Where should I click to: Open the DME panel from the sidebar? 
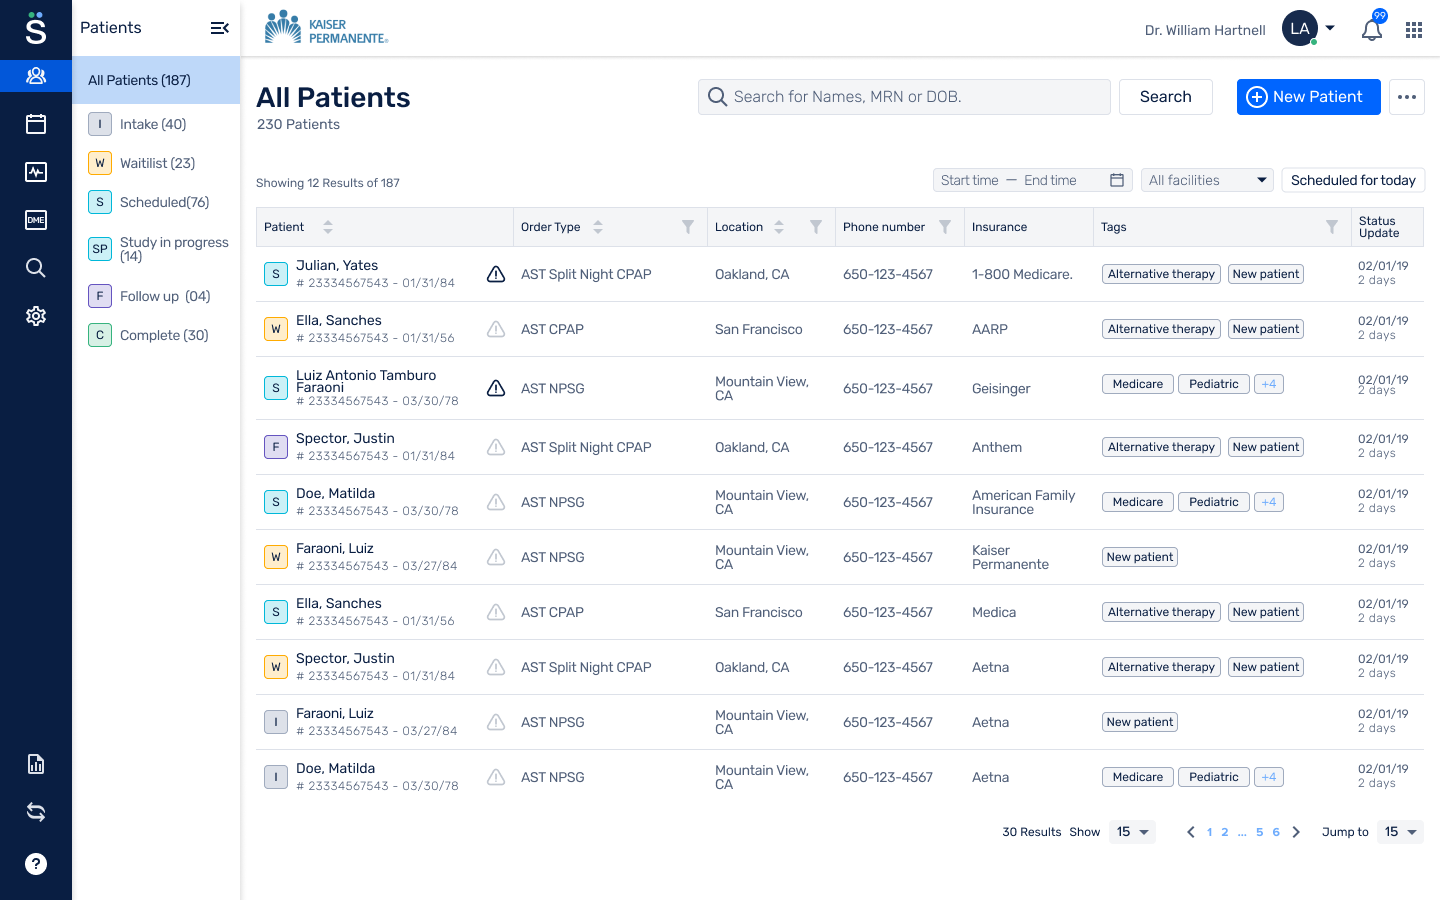pyautogui.click(x=36, y=220)
